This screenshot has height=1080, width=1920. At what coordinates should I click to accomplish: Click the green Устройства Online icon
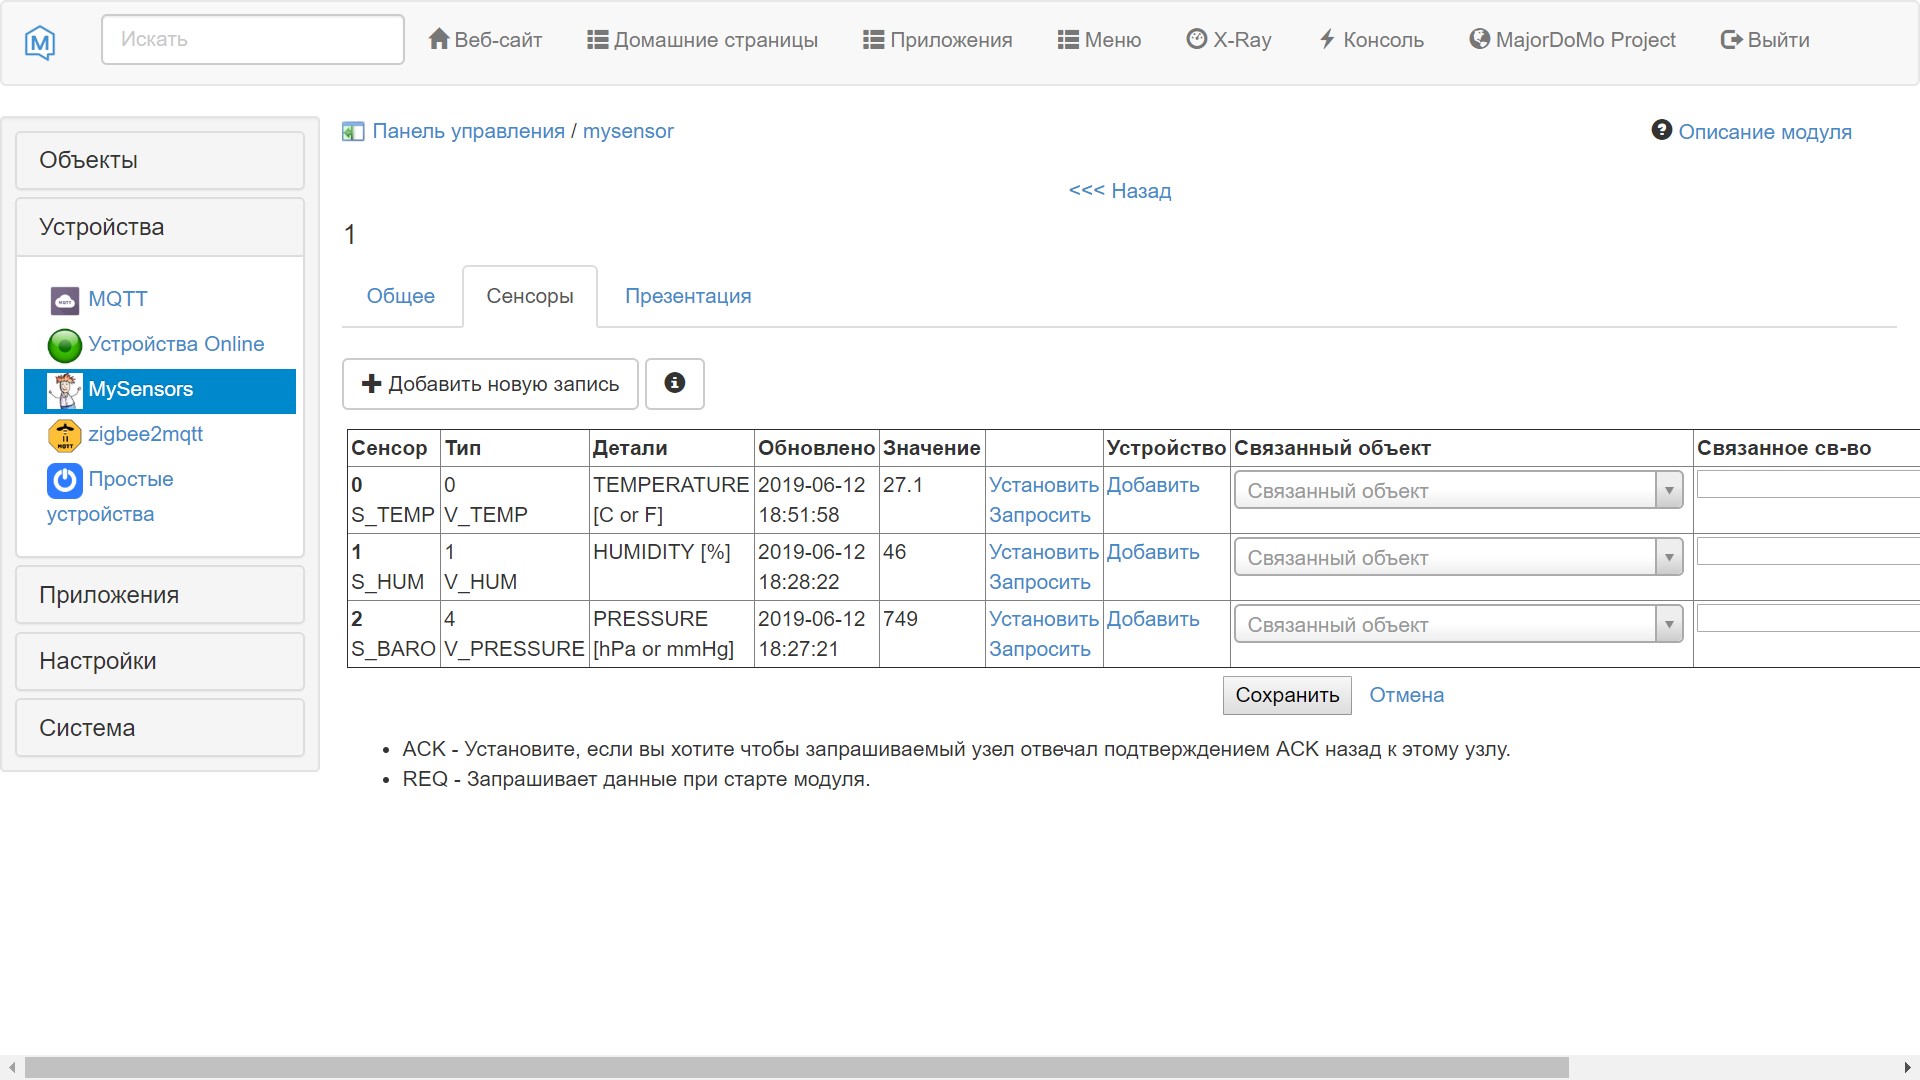click(x=65, y=345)
